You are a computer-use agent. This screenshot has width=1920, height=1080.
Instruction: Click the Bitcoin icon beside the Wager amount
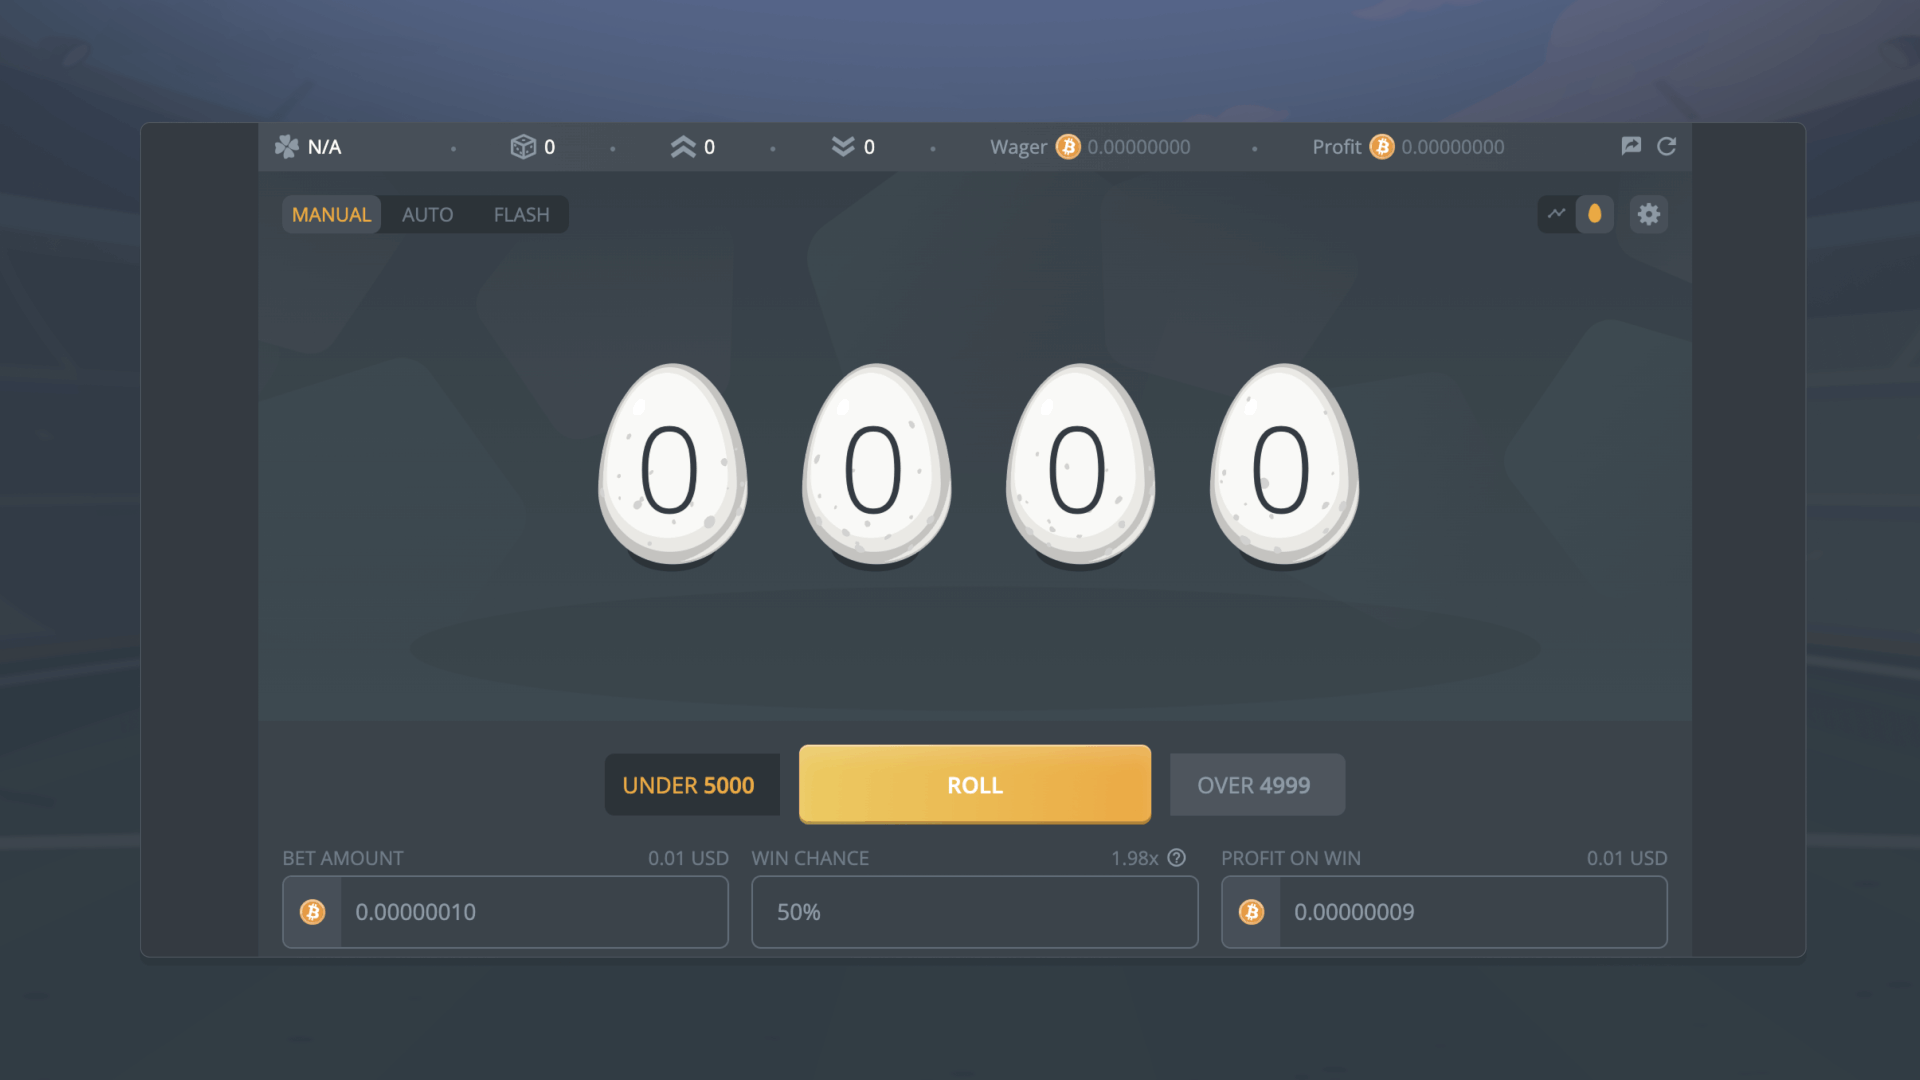[1066, 146]
